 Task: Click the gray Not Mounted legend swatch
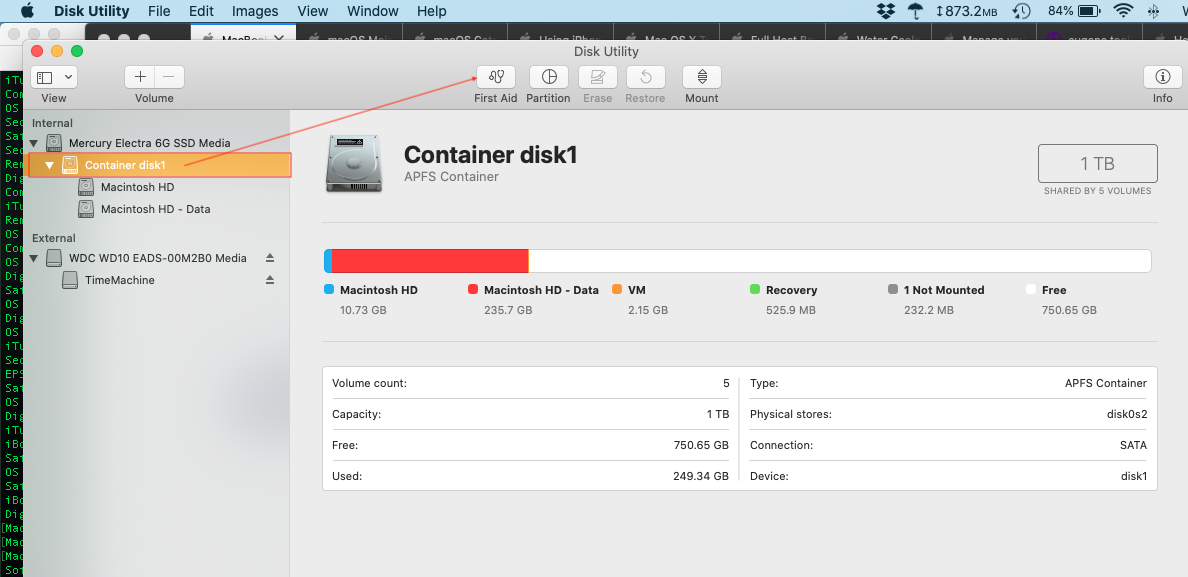click(893, 289)
